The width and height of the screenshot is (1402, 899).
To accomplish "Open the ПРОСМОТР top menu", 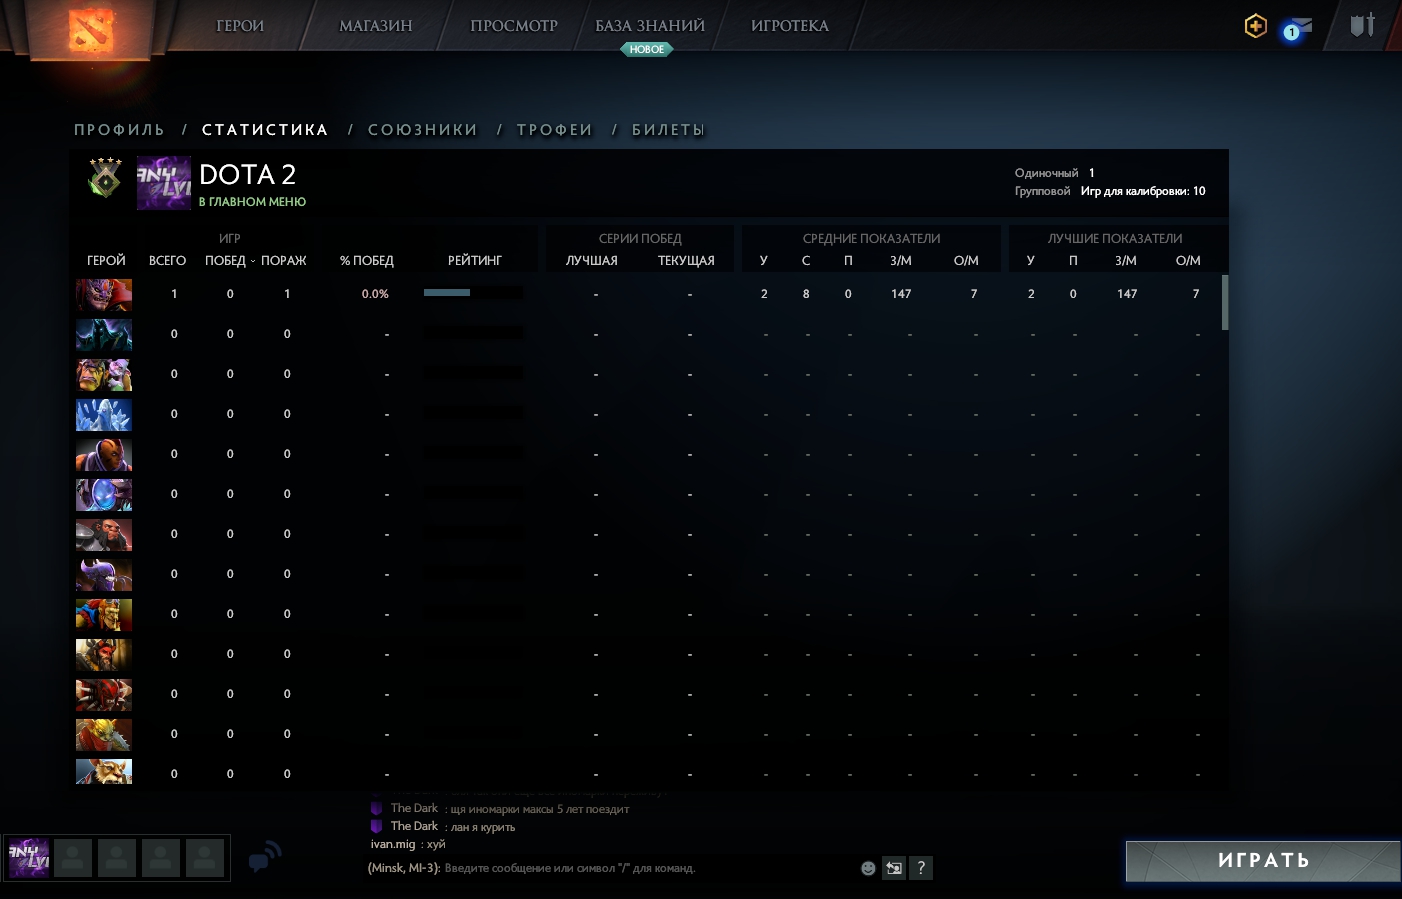I will [514, 26].
